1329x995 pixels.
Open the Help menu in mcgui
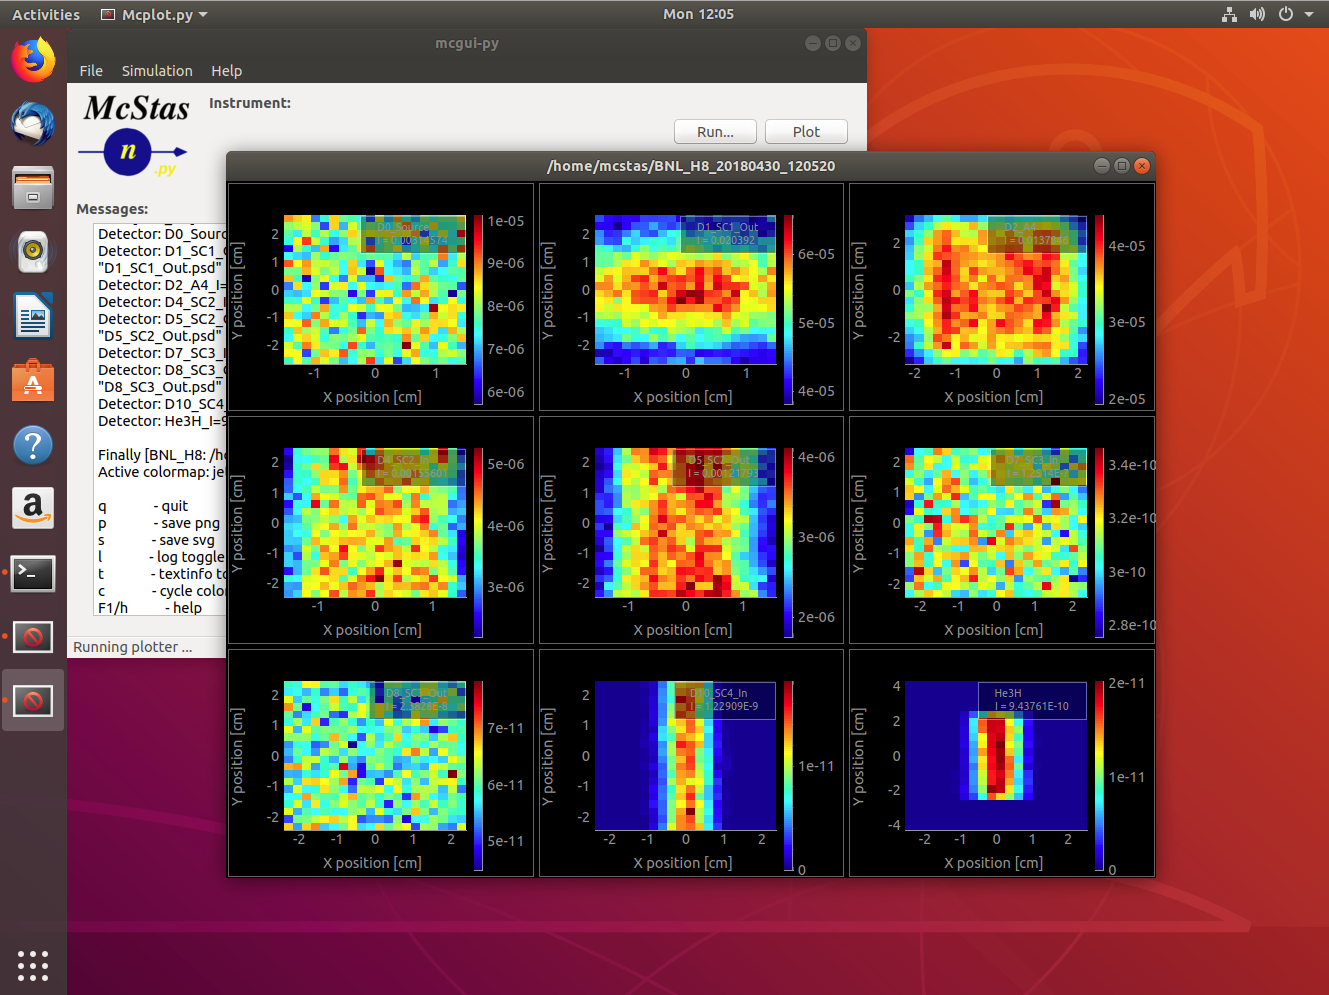click(x=226, y=71)
